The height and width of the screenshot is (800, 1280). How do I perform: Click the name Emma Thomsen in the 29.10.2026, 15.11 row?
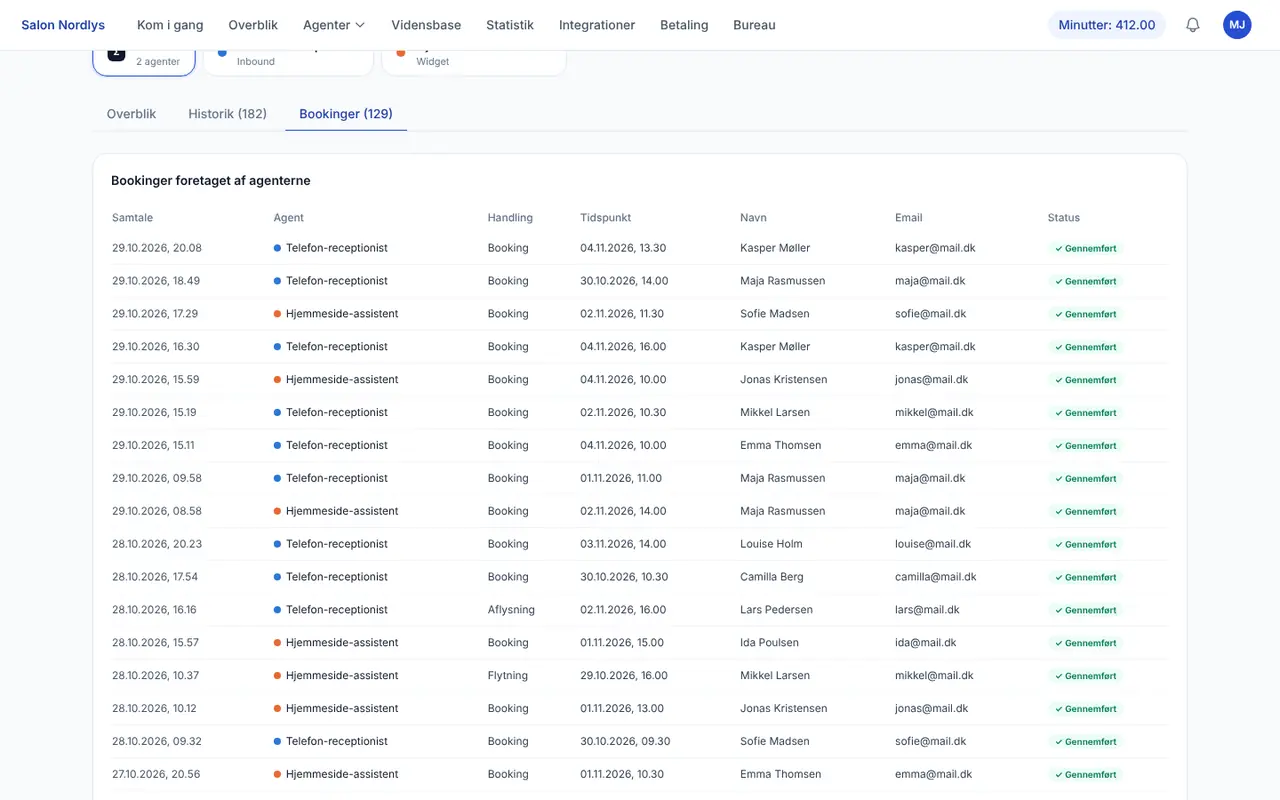point(781,446)
